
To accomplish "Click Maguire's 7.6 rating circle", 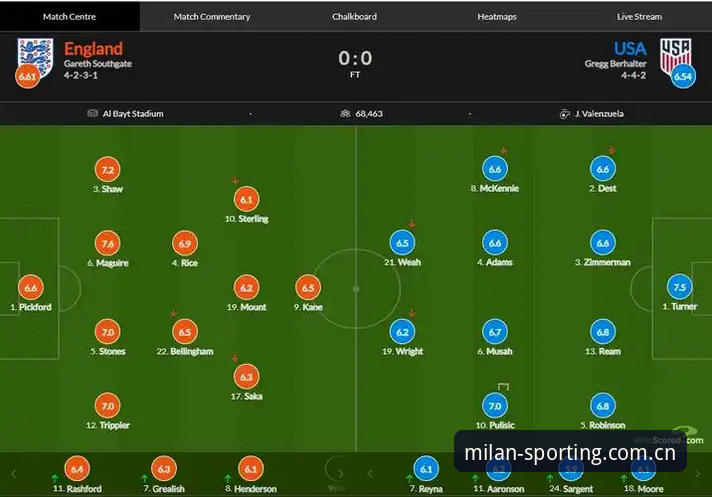I will [108, 244].
